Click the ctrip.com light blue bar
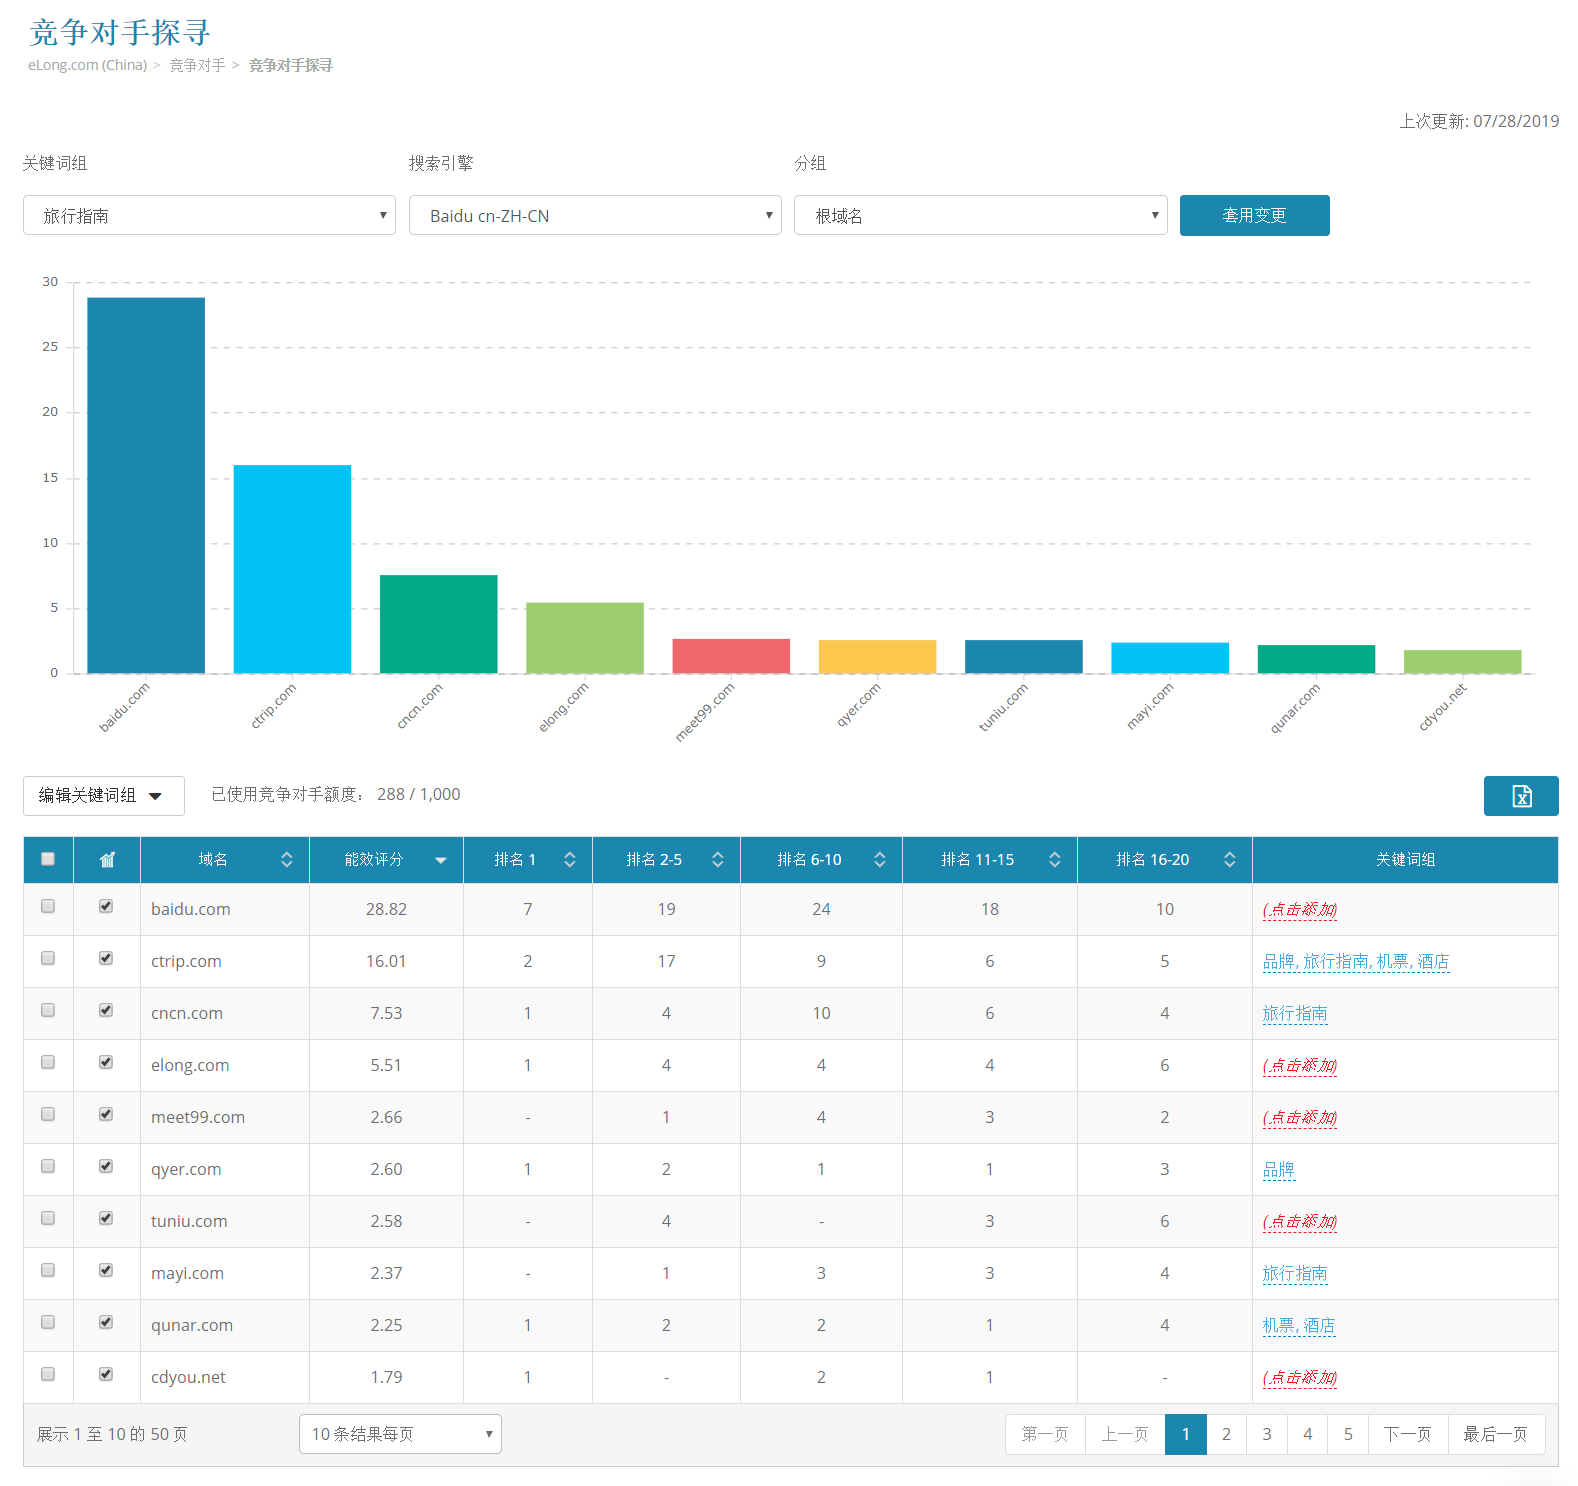1578x1486 pixels. 292,569
